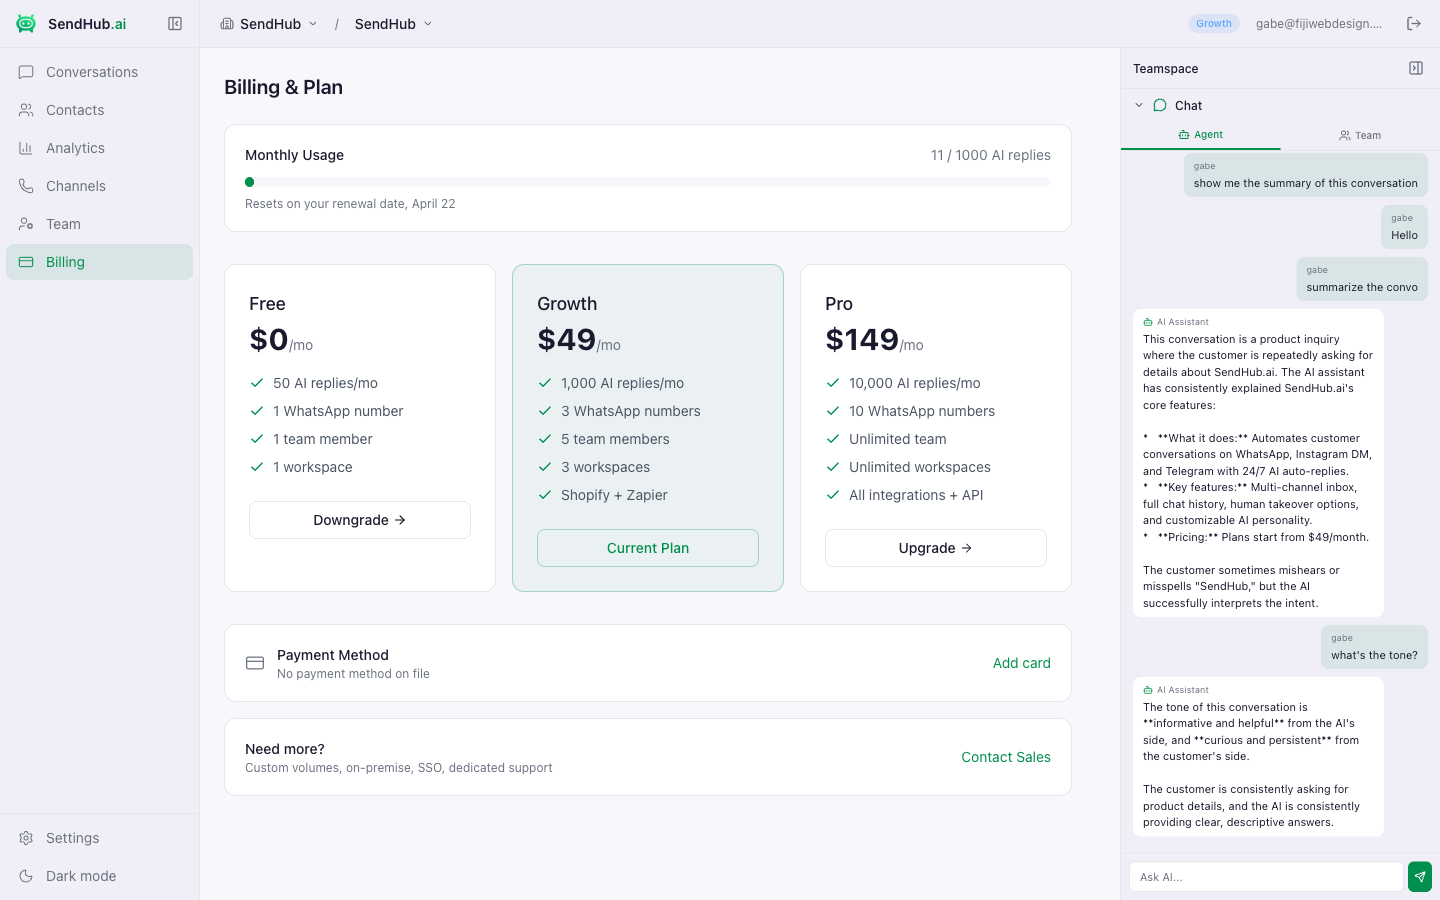The height and width of the screenshot is (900, 1440).
Task: Switch to the Agent chat tab
Action: (x=1200, y=135)
